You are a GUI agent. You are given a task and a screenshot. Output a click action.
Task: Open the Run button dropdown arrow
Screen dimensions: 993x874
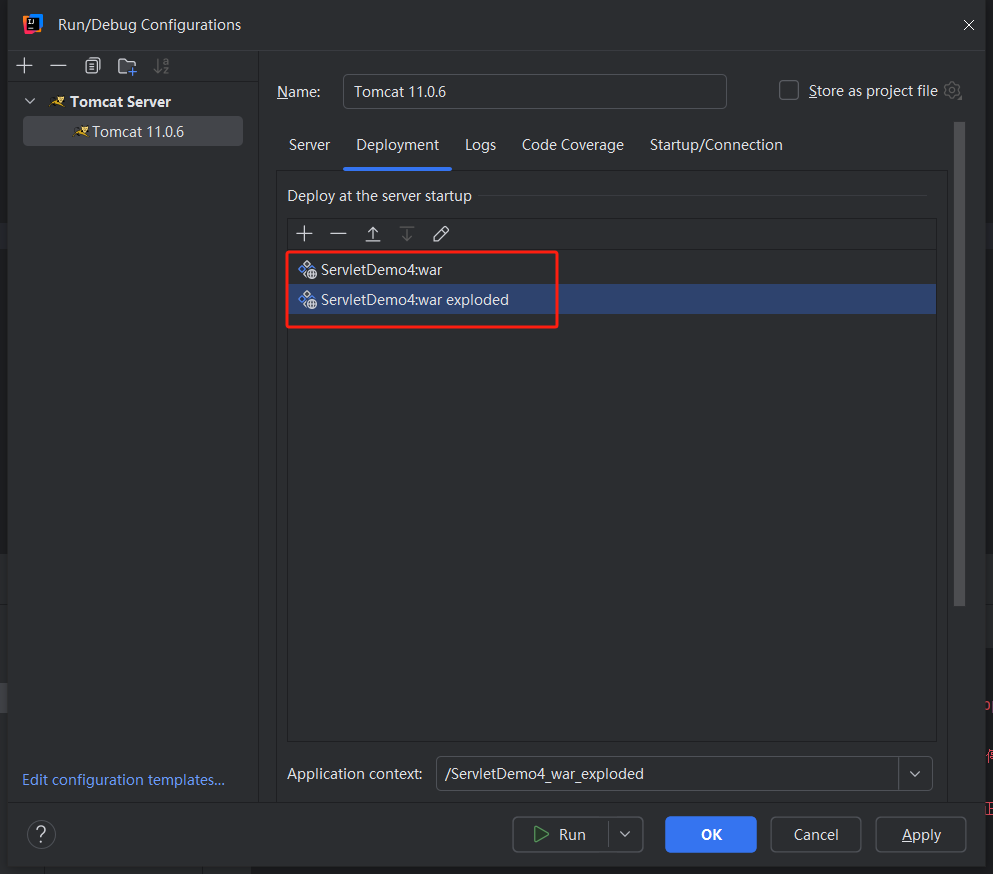(x=625, y=835)
